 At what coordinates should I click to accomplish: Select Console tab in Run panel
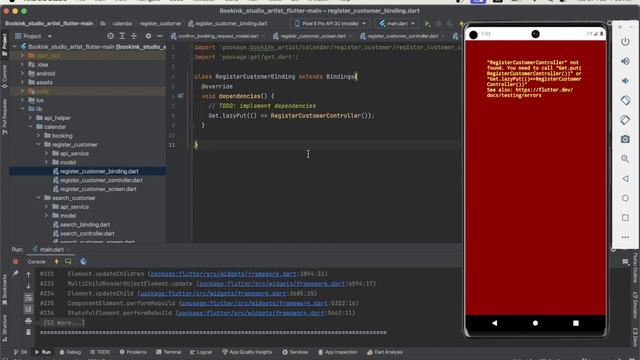pyautogui.click(x=36, y=262)
